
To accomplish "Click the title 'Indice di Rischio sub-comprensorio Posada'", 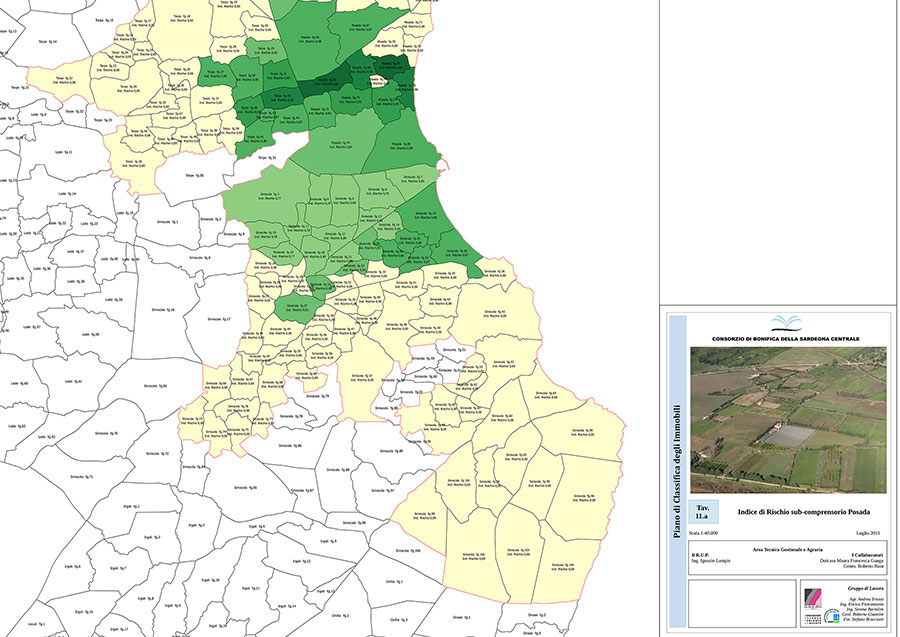I will (804, 512).
